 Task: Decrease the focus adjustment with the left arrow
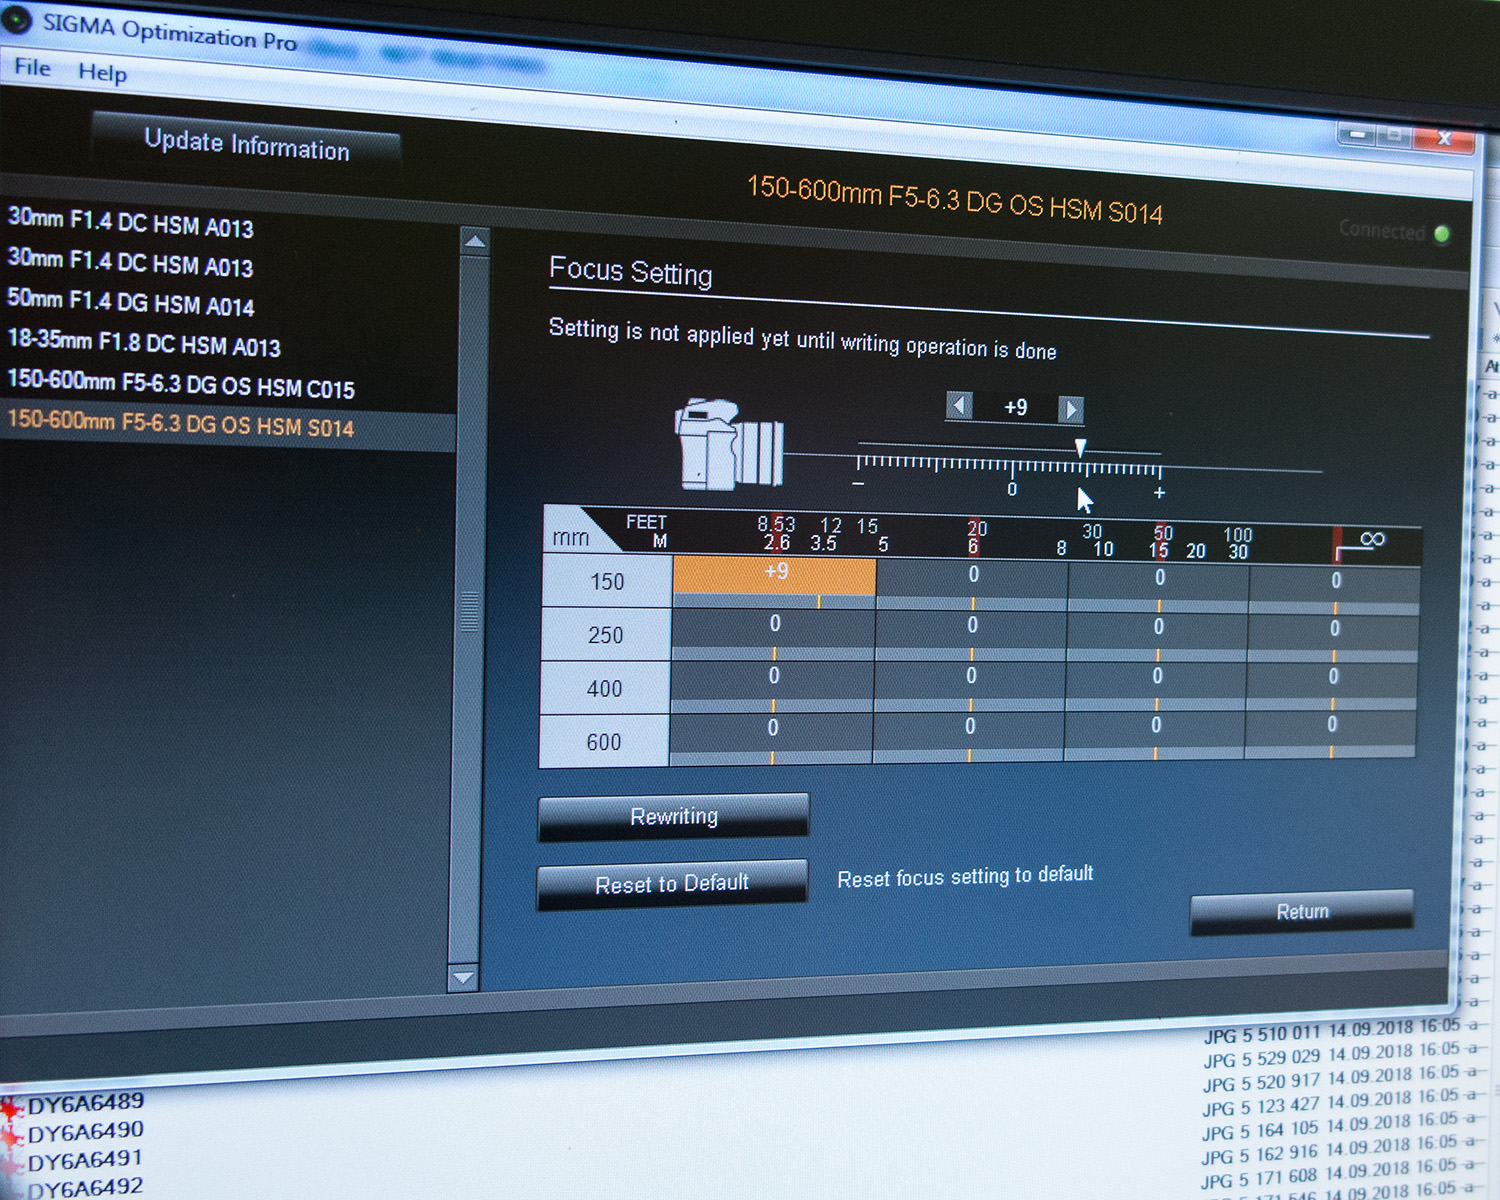959,405
